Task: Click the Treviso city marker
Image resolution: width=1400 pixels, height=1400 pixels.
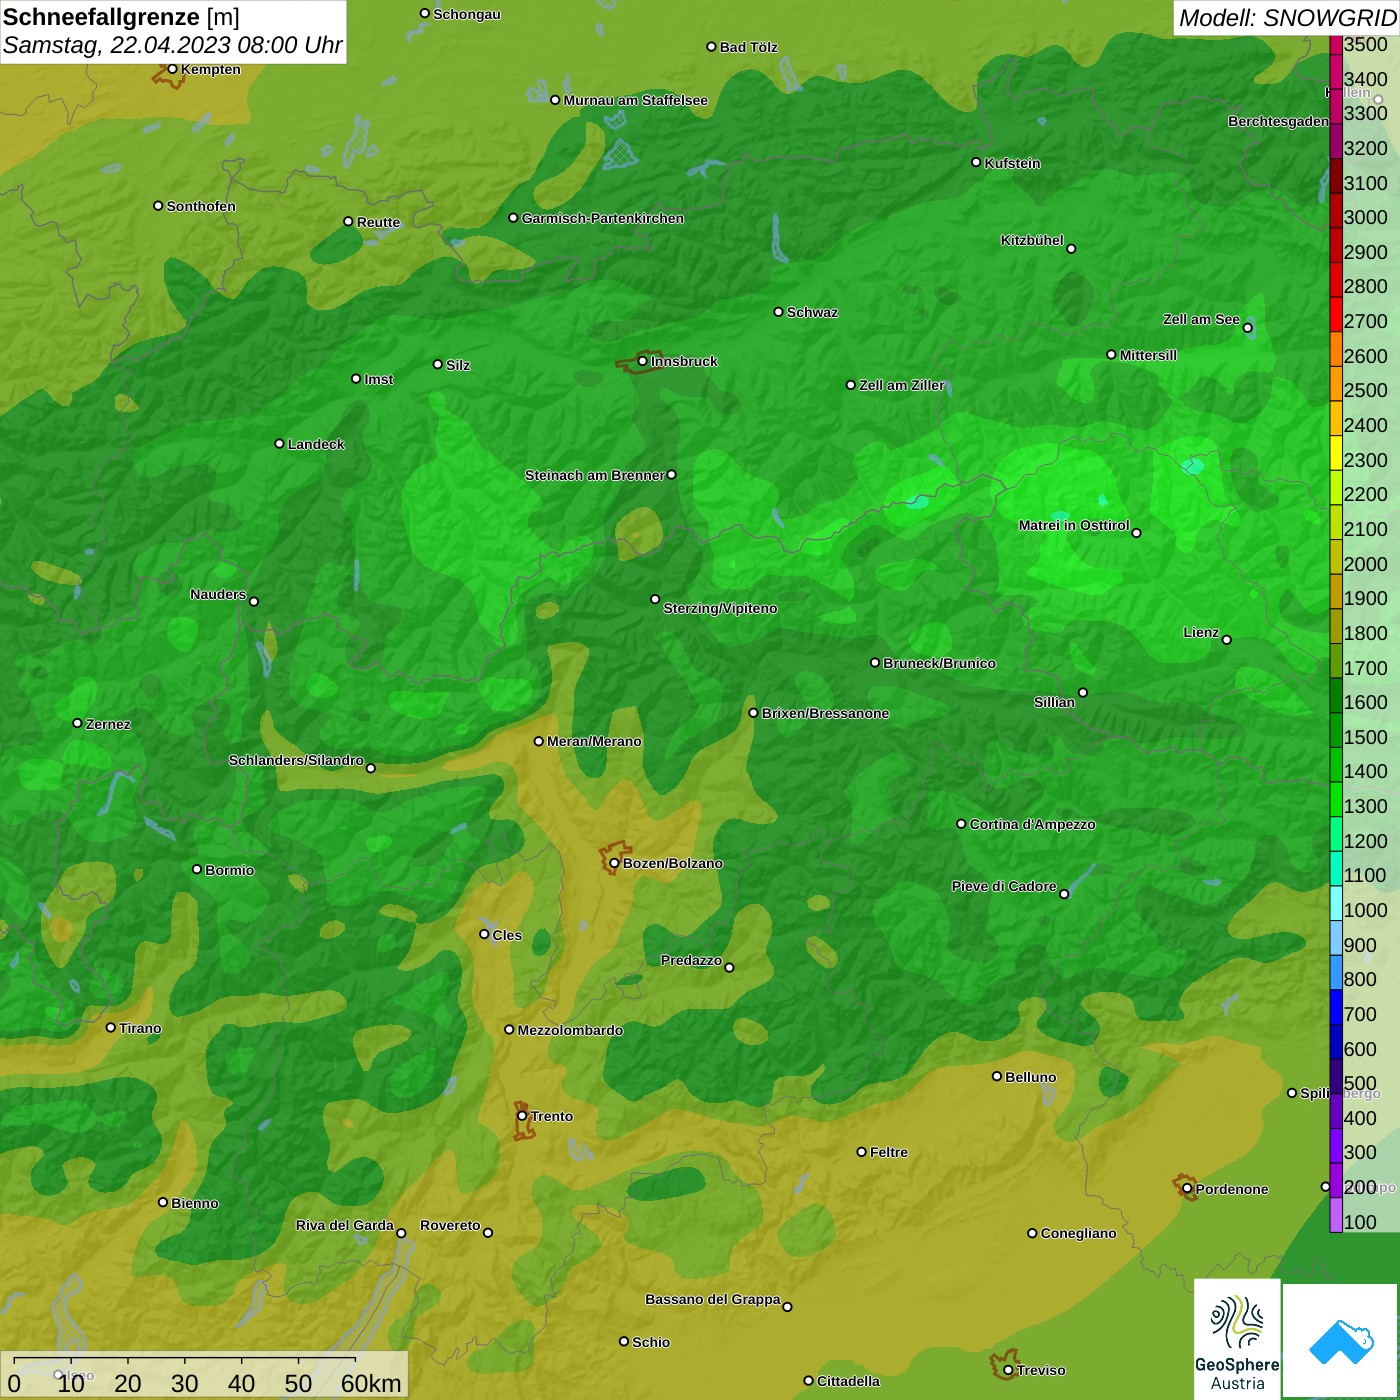Action: click(x=1008, y=1370)
